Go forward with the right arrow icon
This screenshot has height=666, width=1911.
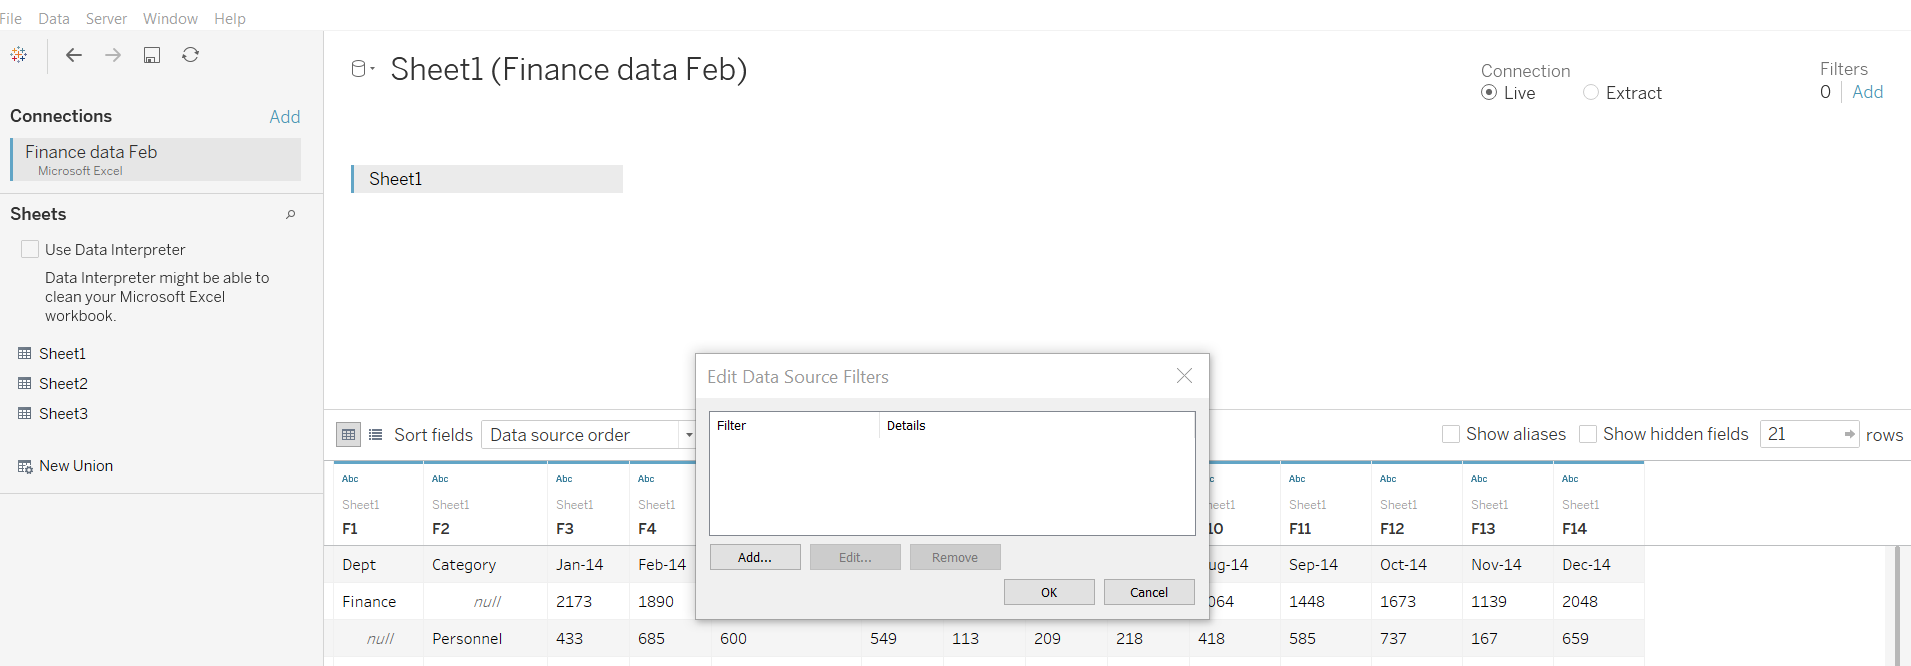[x=113, y=55]
